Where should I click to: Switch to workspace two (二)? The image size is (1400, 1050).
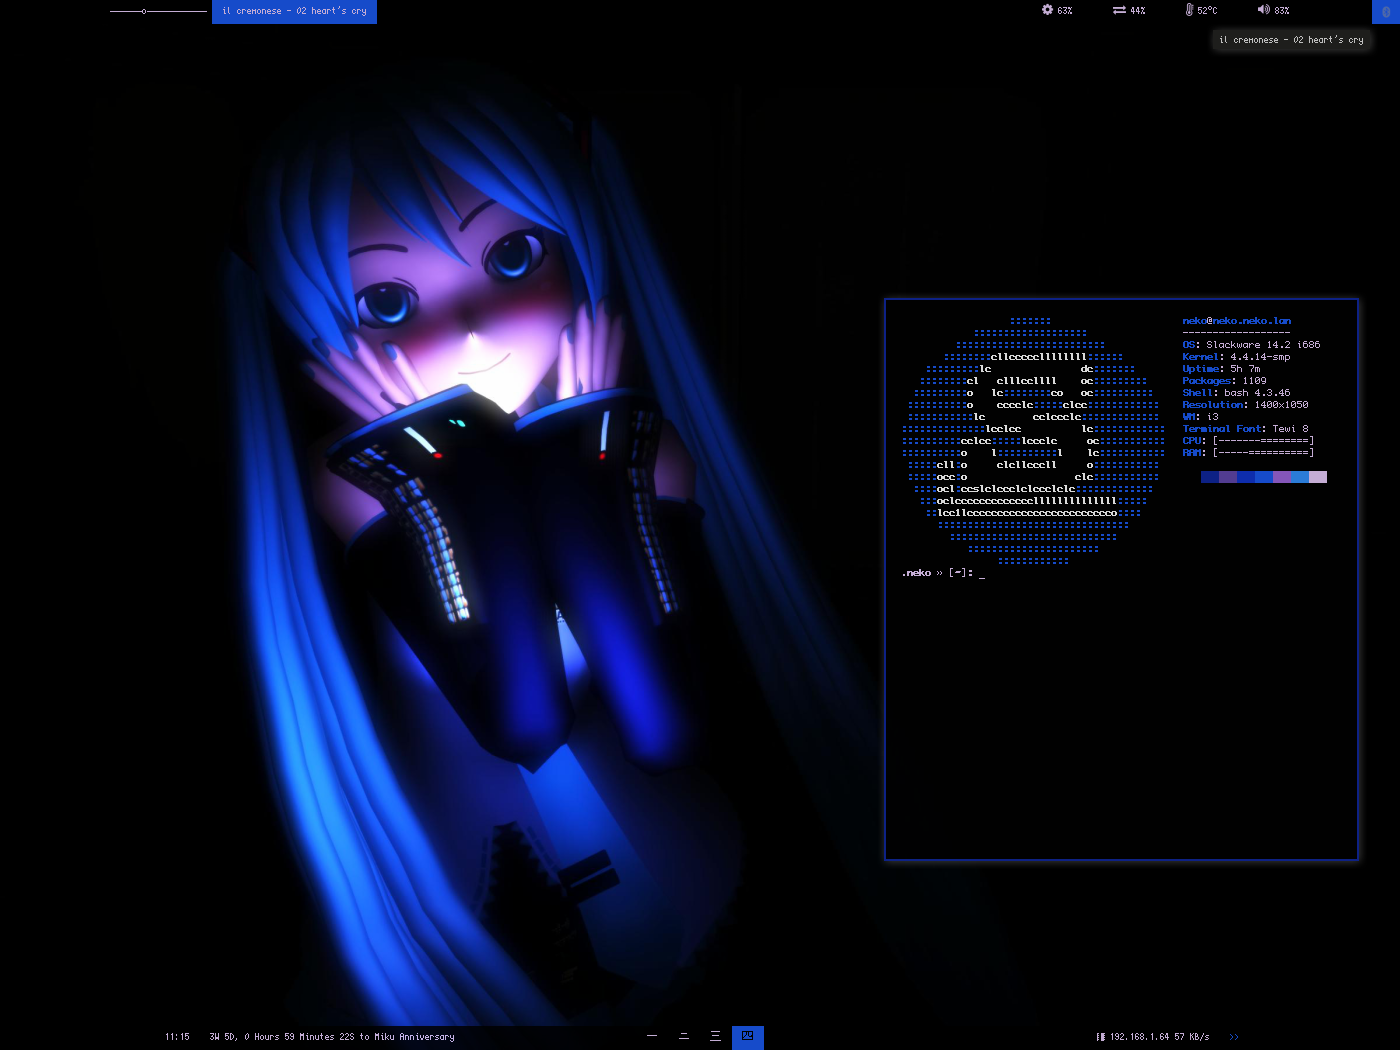coord(684,1037)
